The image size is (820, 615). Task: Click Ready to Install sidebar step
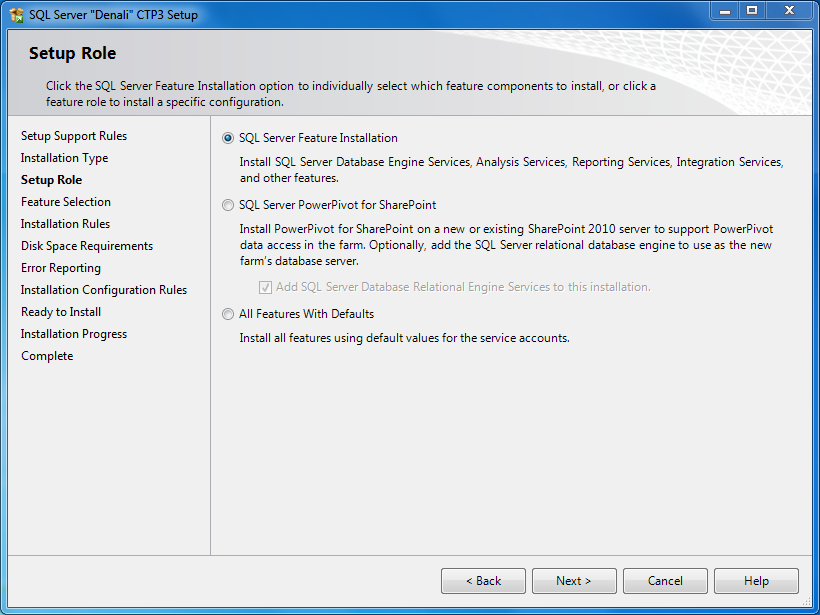tap(61, 312)
